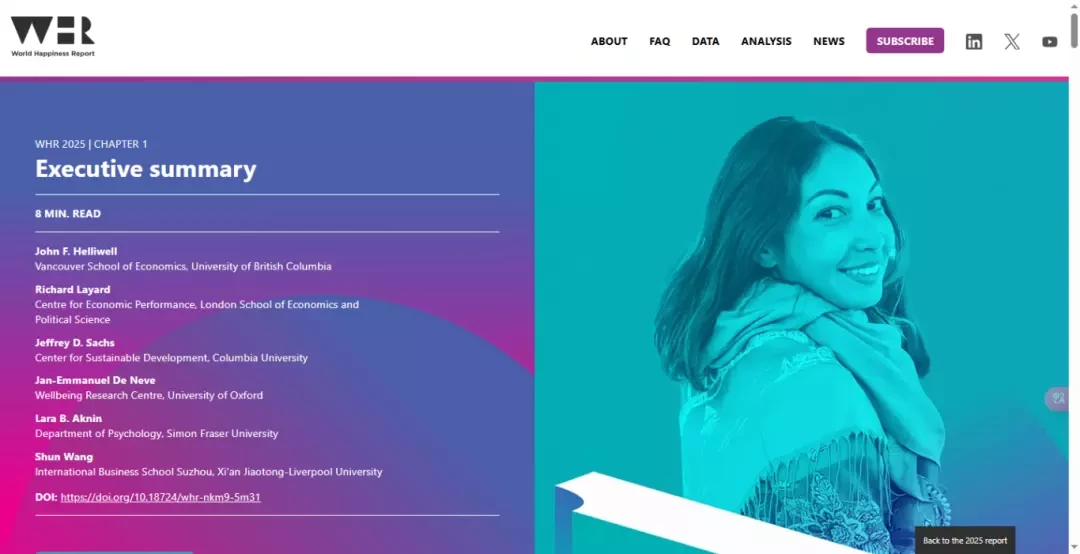Click author name Lara B. Aknin

(x=68, y=418)
